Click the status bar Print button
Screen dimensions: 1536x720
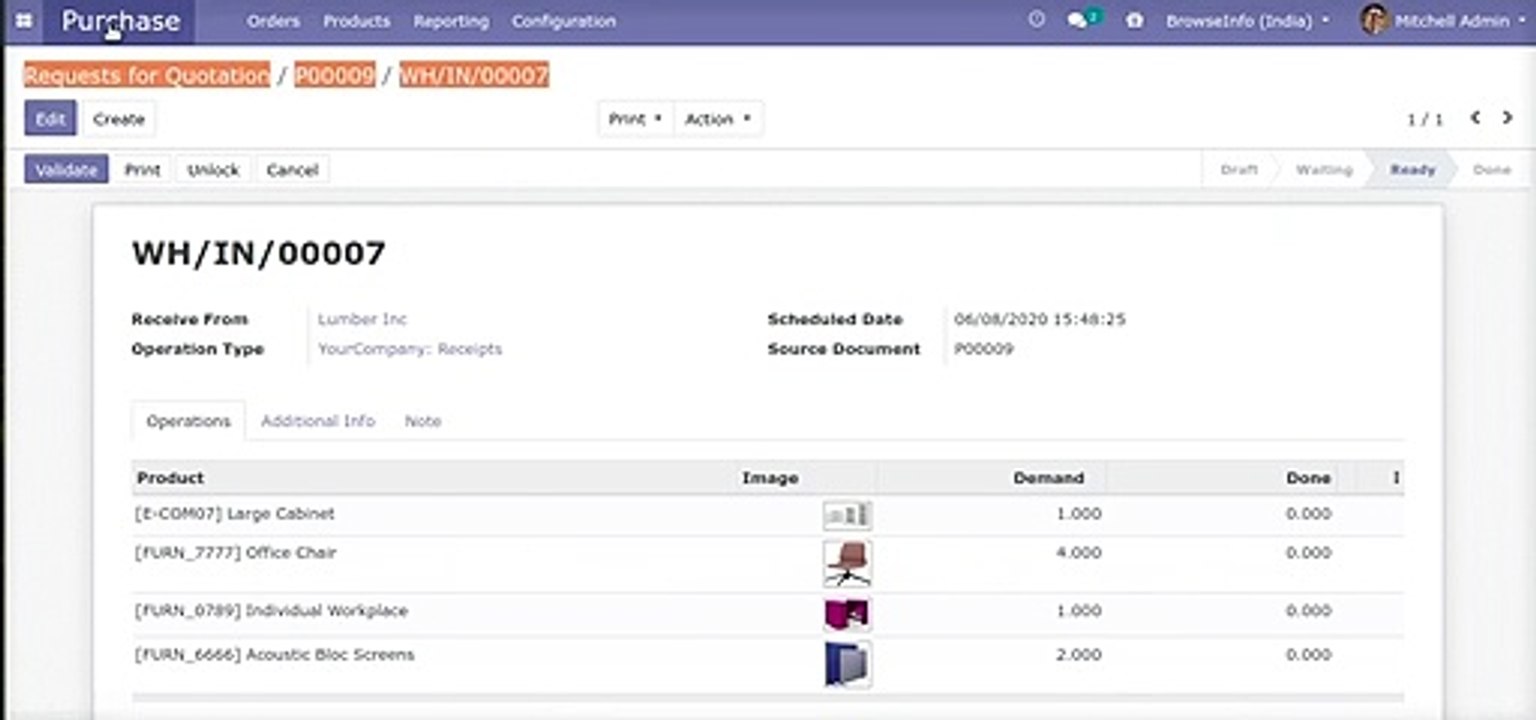[x=143, y=170]
